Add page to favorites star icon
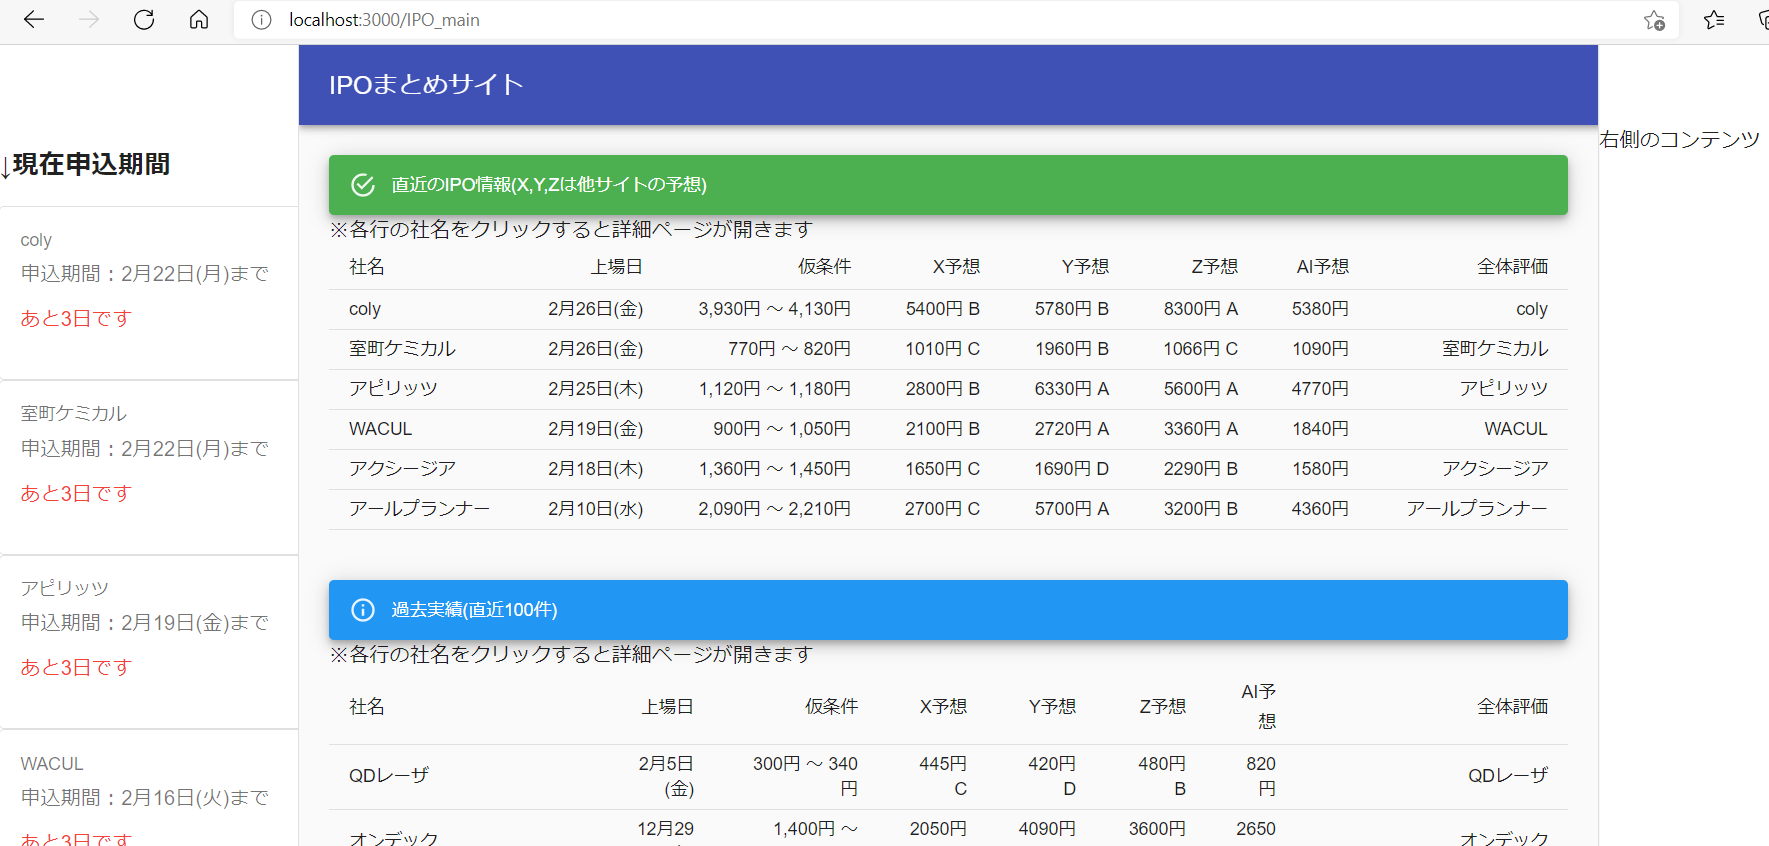 pos(1654,20)
